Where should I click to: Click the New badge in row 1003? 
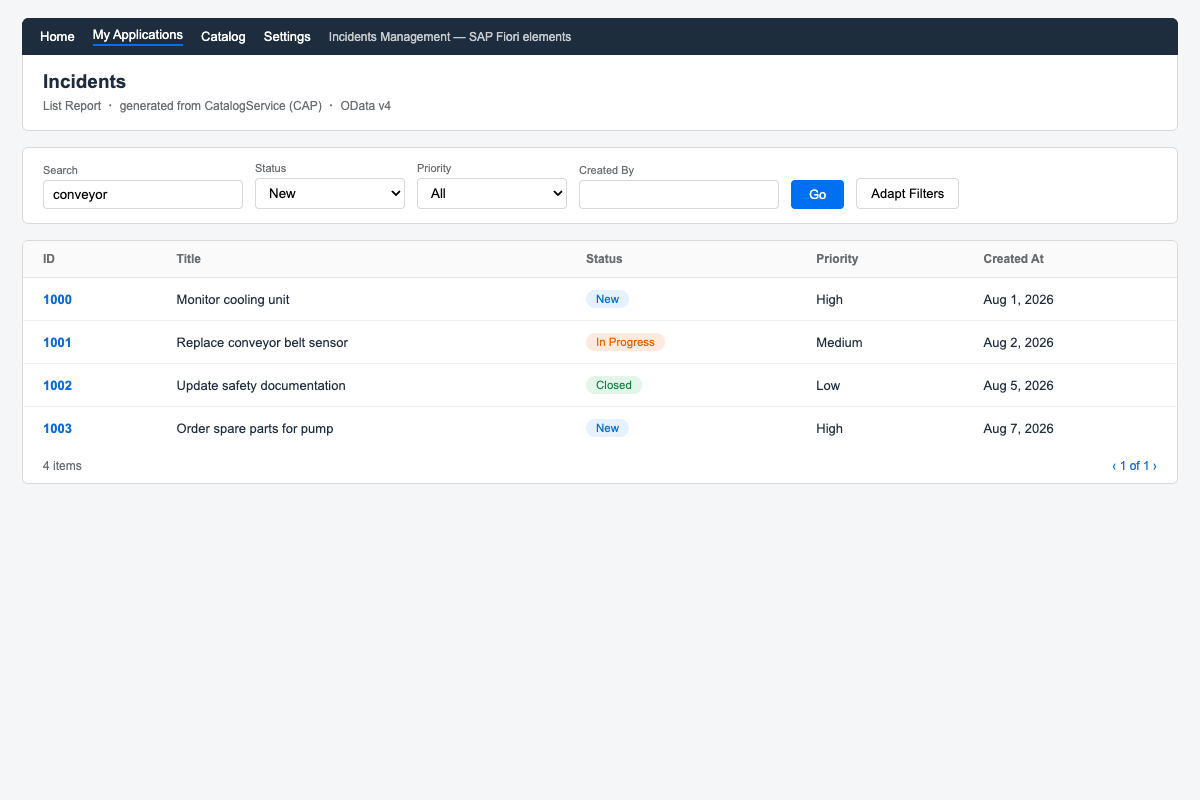point(607,428)
